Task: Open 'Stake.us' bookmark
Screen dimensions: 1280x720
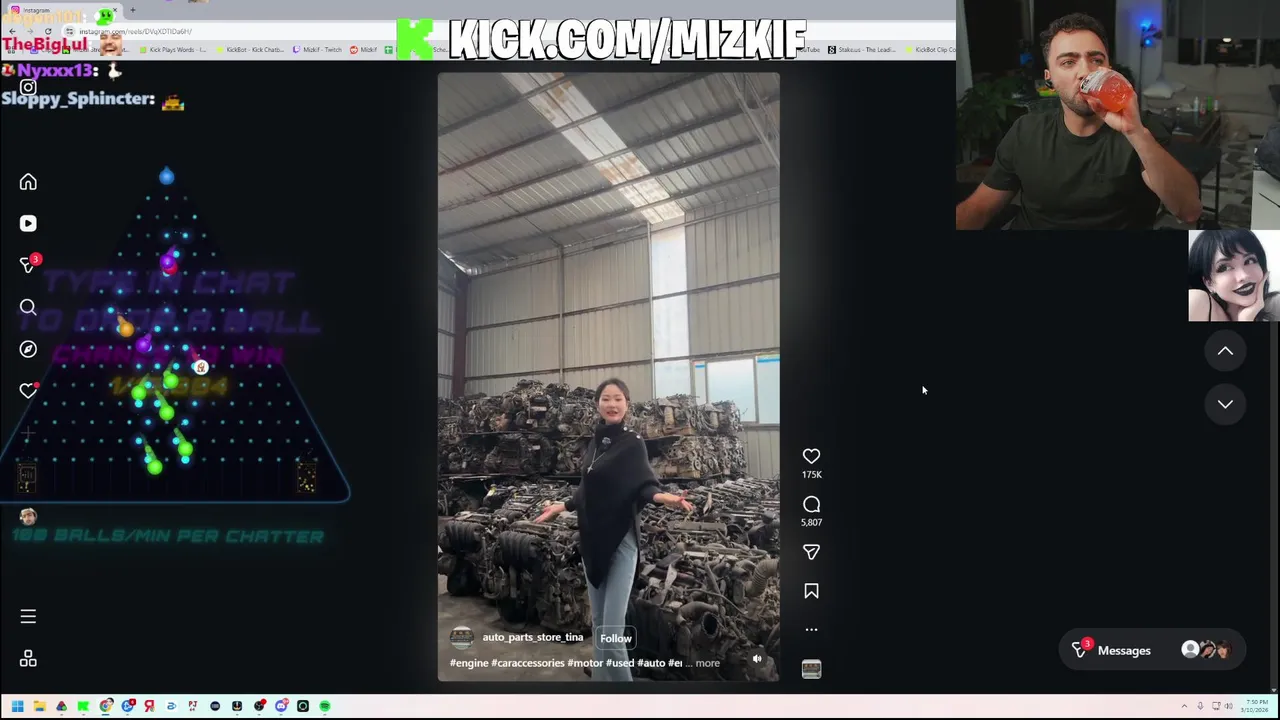Action: click(861, 49)
